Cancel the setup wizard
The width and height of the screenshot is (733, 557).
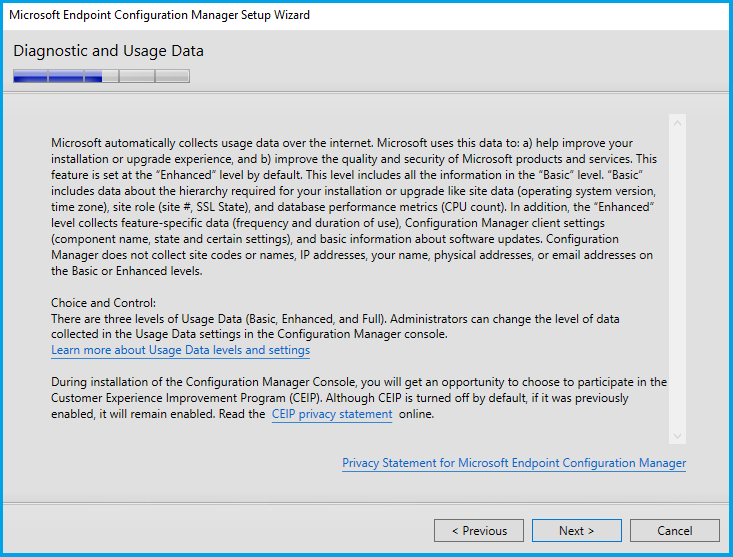(x=674, y=531)
